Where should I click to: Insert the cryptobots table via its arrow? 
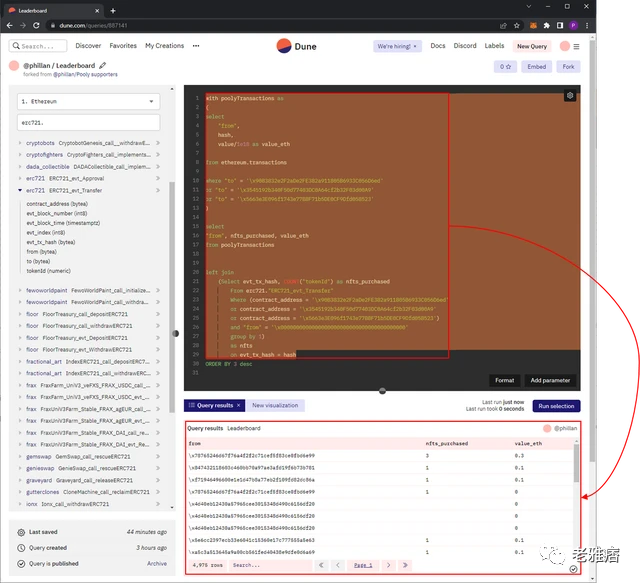point(158,143)
